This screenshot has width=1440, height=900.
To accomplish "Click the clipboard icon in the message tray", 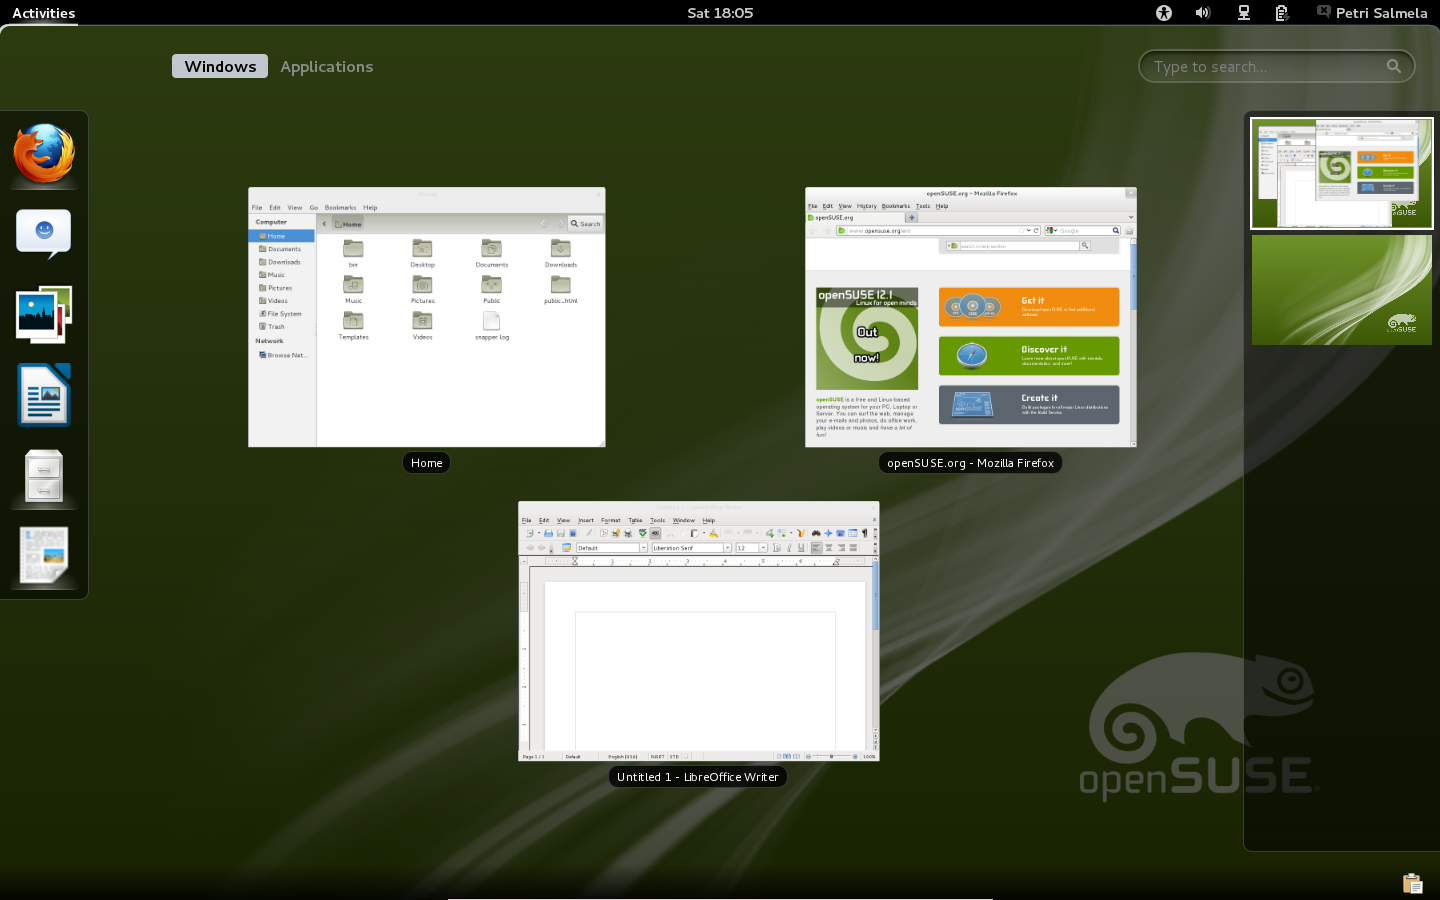I will [1413, 883].
